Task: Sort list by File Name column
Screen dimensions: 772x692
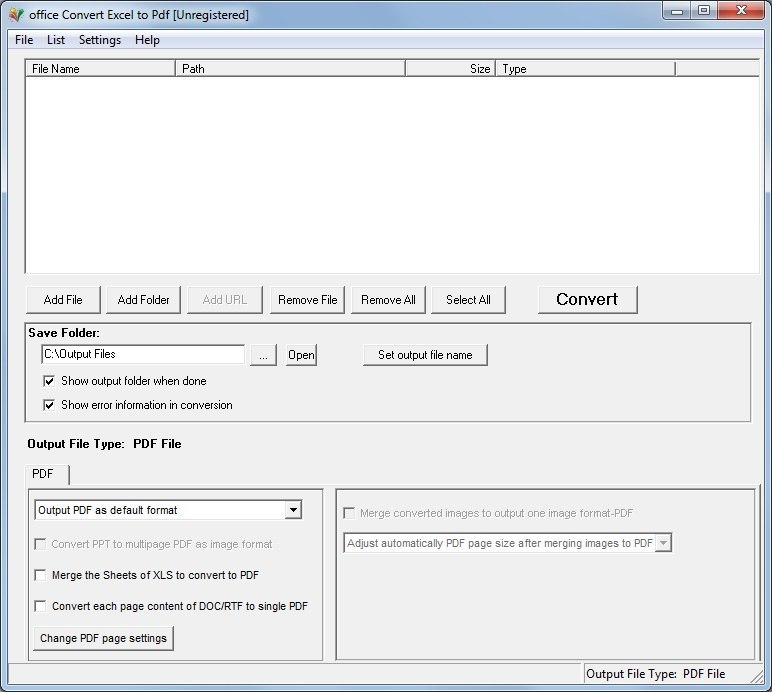Action: 100,68
